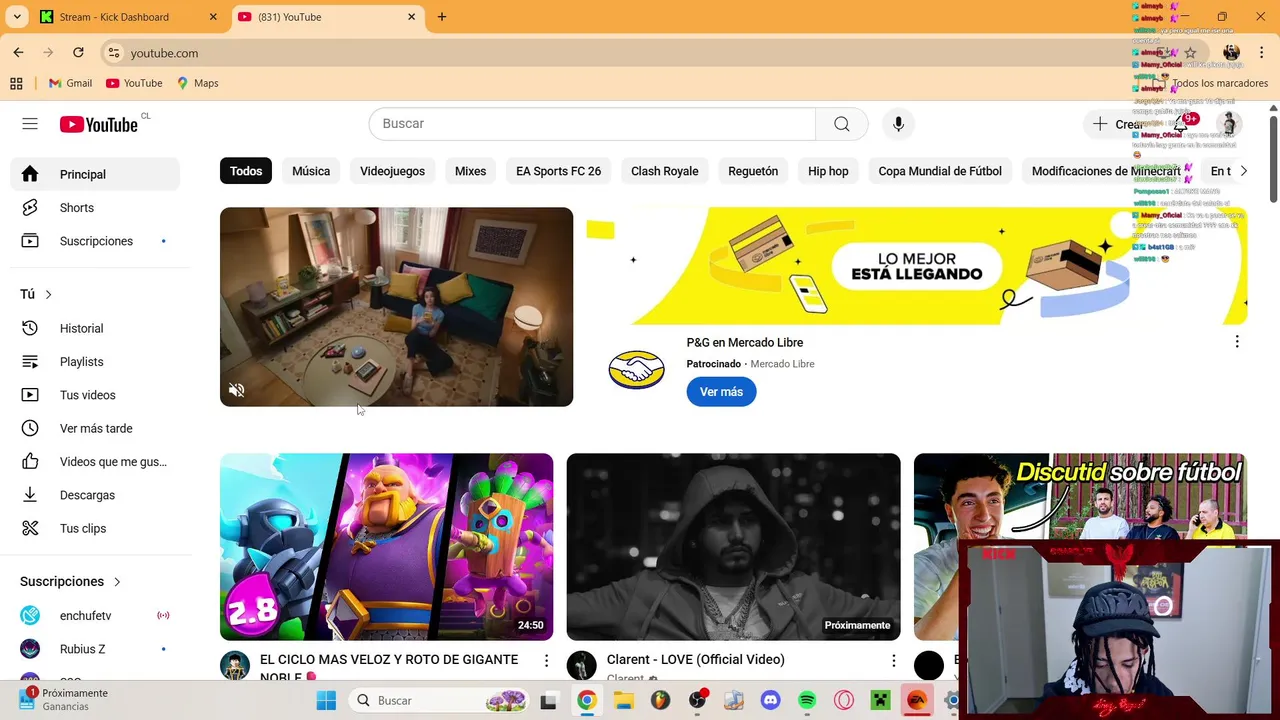This screenshot has height=720, width=1280.
Task: Open Rubius Z channel subscription
Action: 95,649
